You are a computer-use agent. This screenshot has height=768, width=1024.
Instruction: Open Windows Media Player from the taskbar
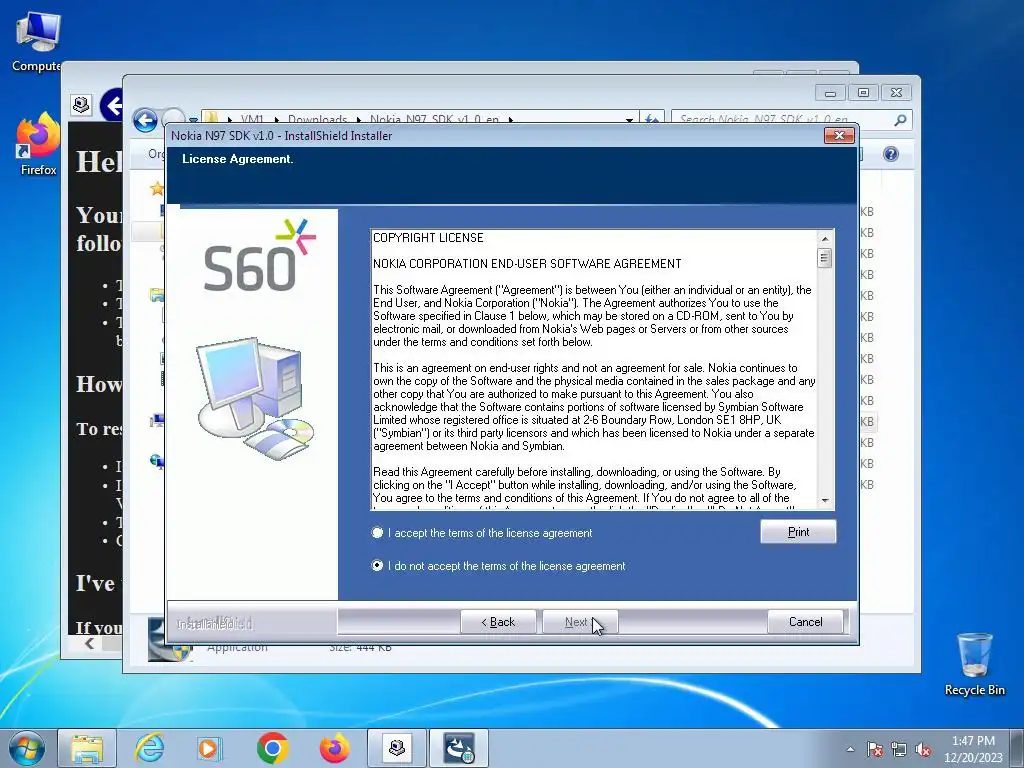(x=210, y=748)
